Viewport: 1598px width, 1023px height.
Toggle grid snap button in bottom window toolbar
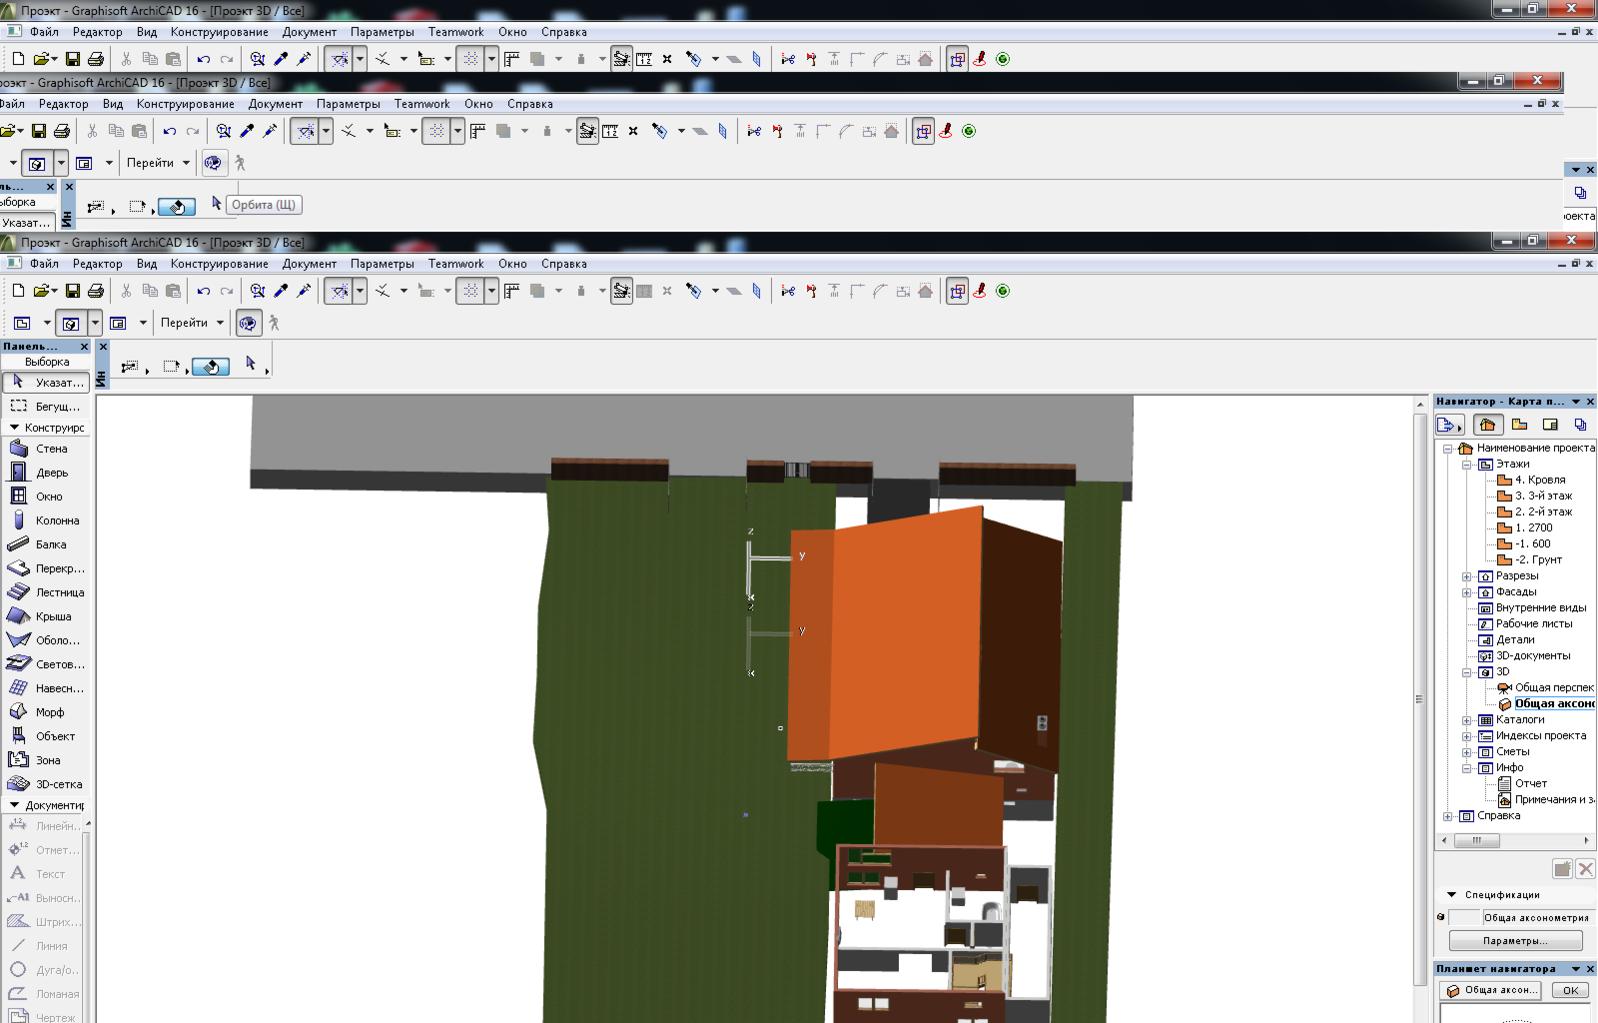click(x=470, y=291)
